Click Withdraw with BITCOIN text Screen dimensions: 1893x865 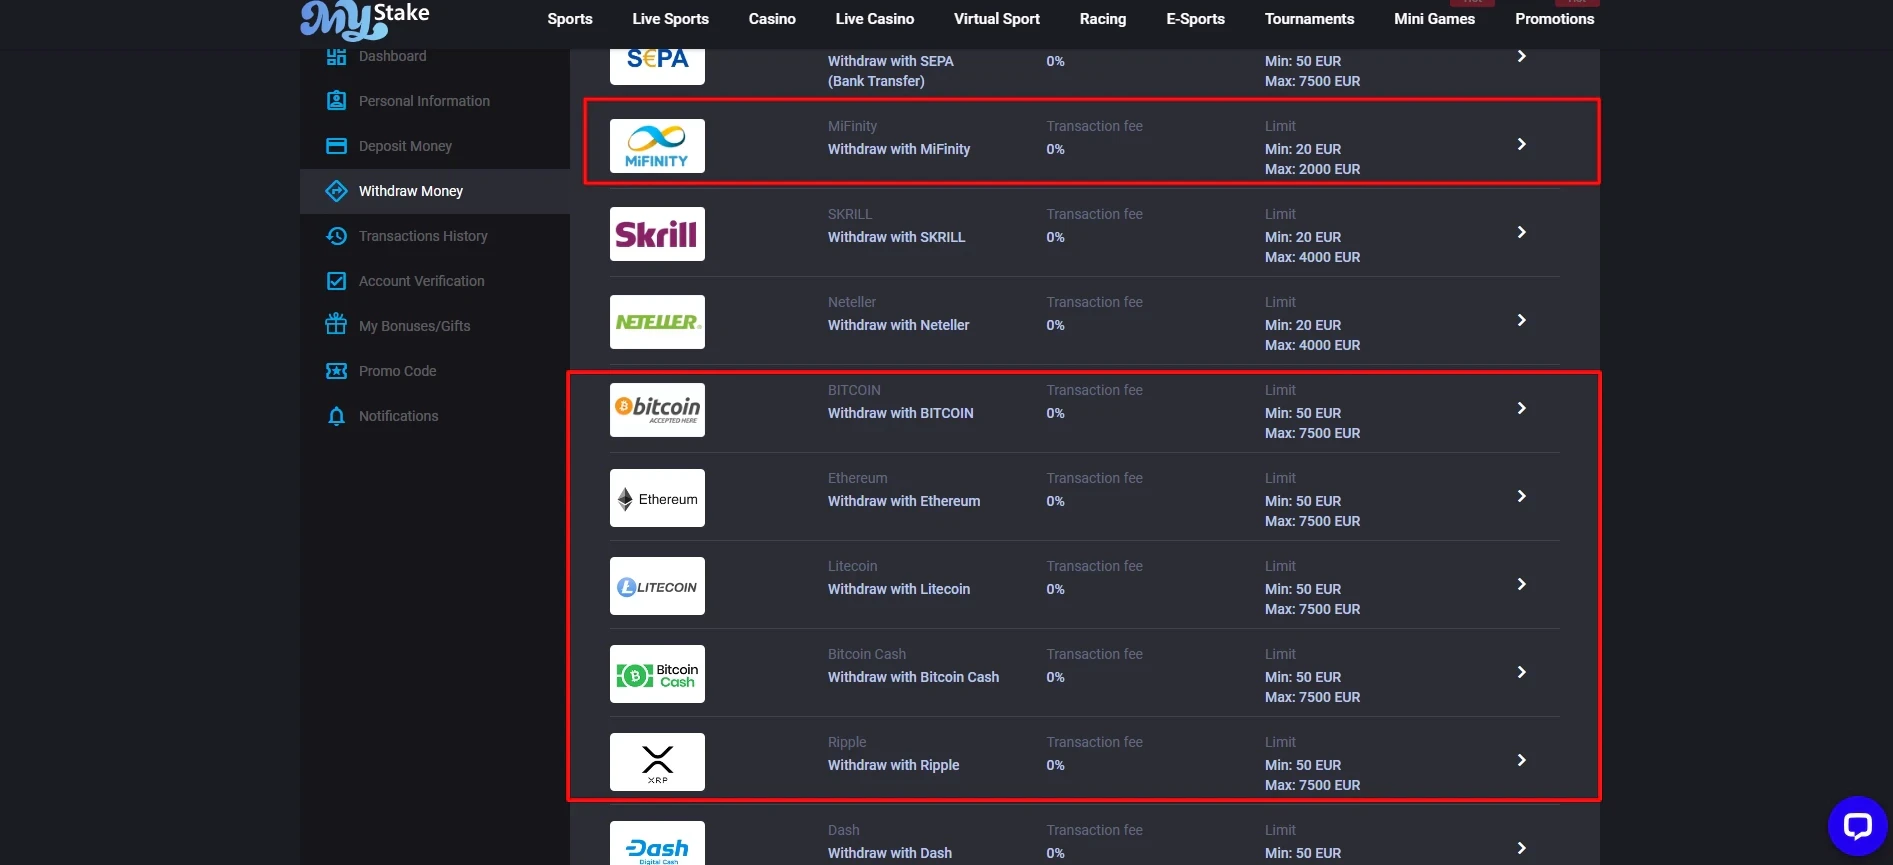click(900, 413)
